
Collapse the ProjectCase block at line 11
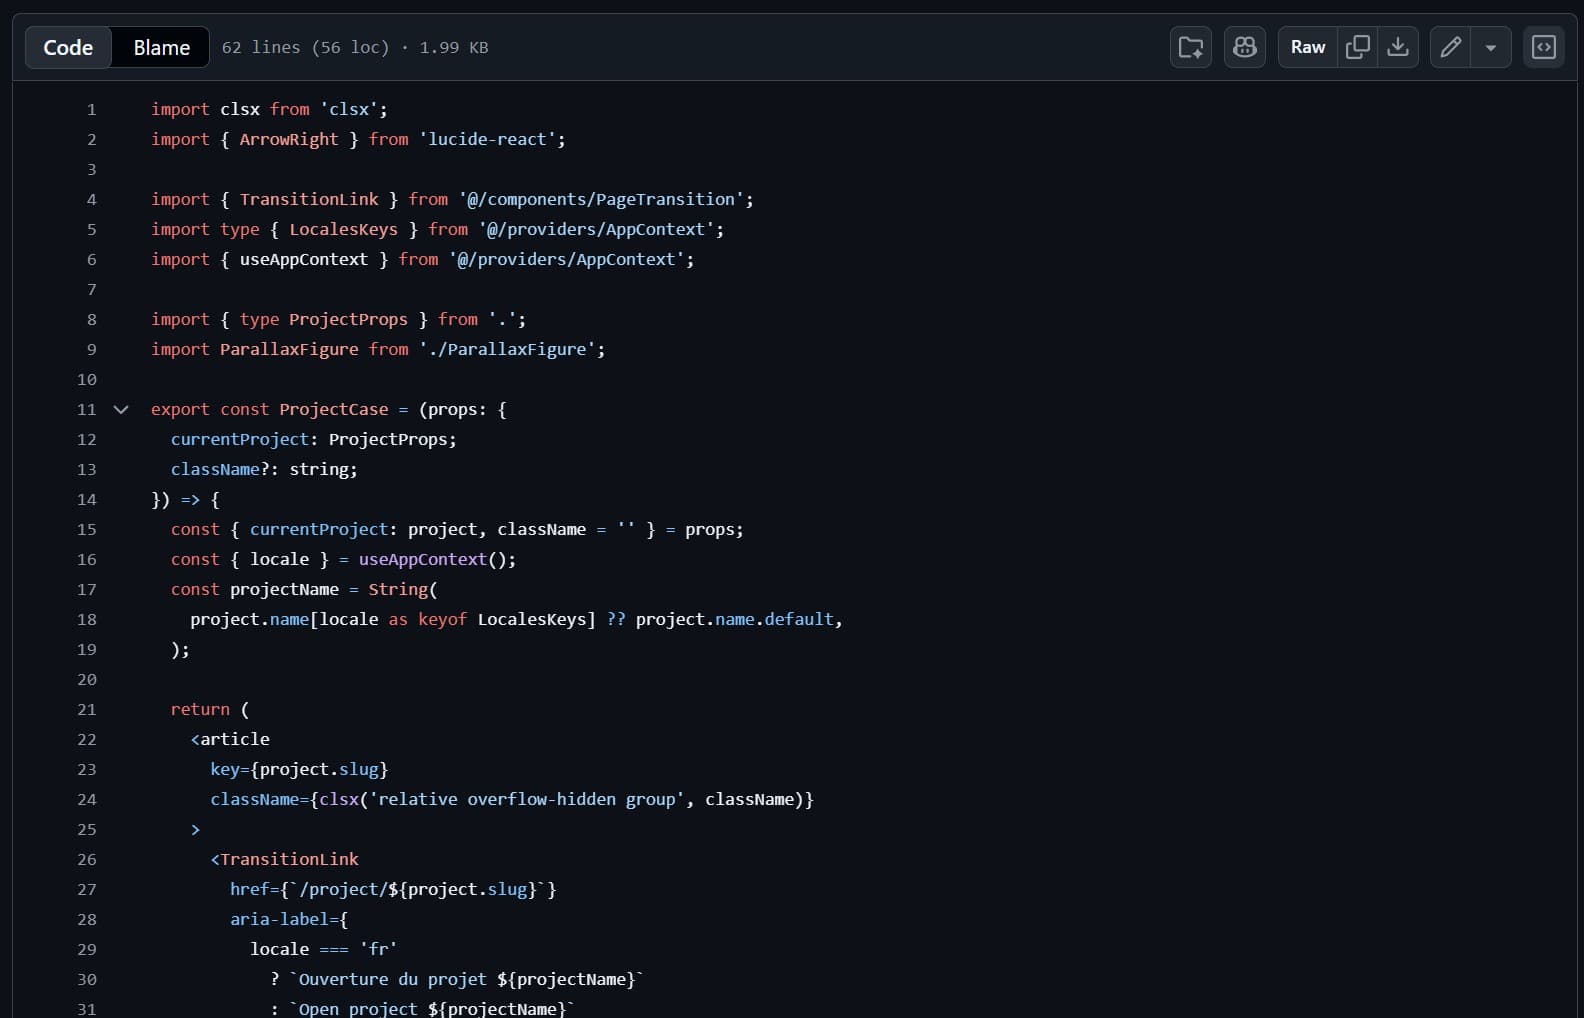[121, 409]
